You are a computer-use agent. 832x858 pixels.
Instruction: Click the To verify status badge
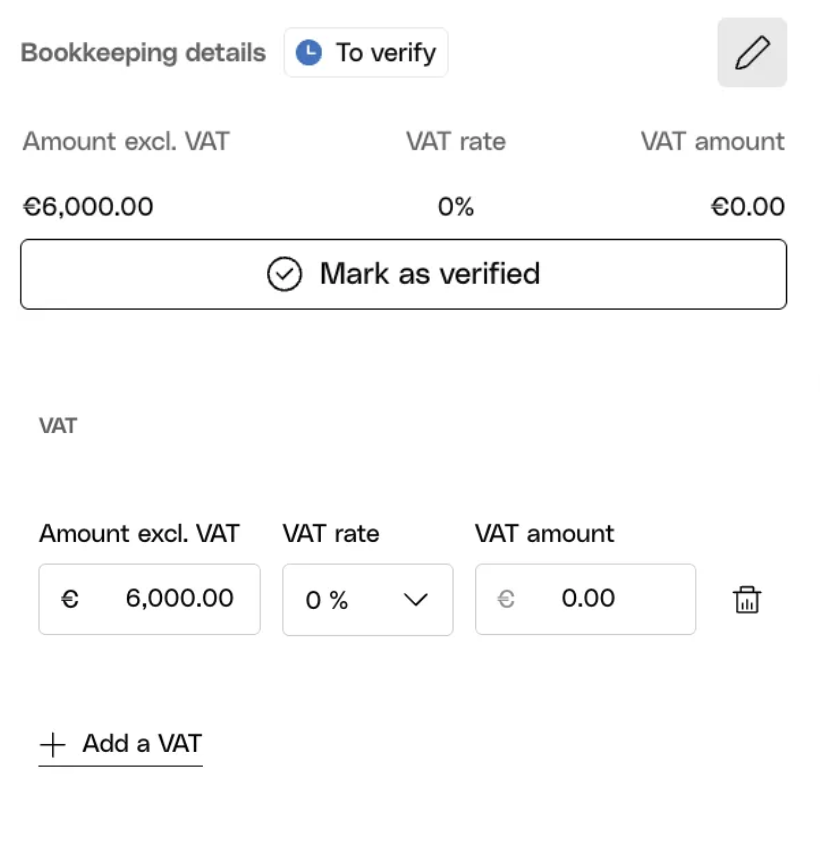point(366,53)
